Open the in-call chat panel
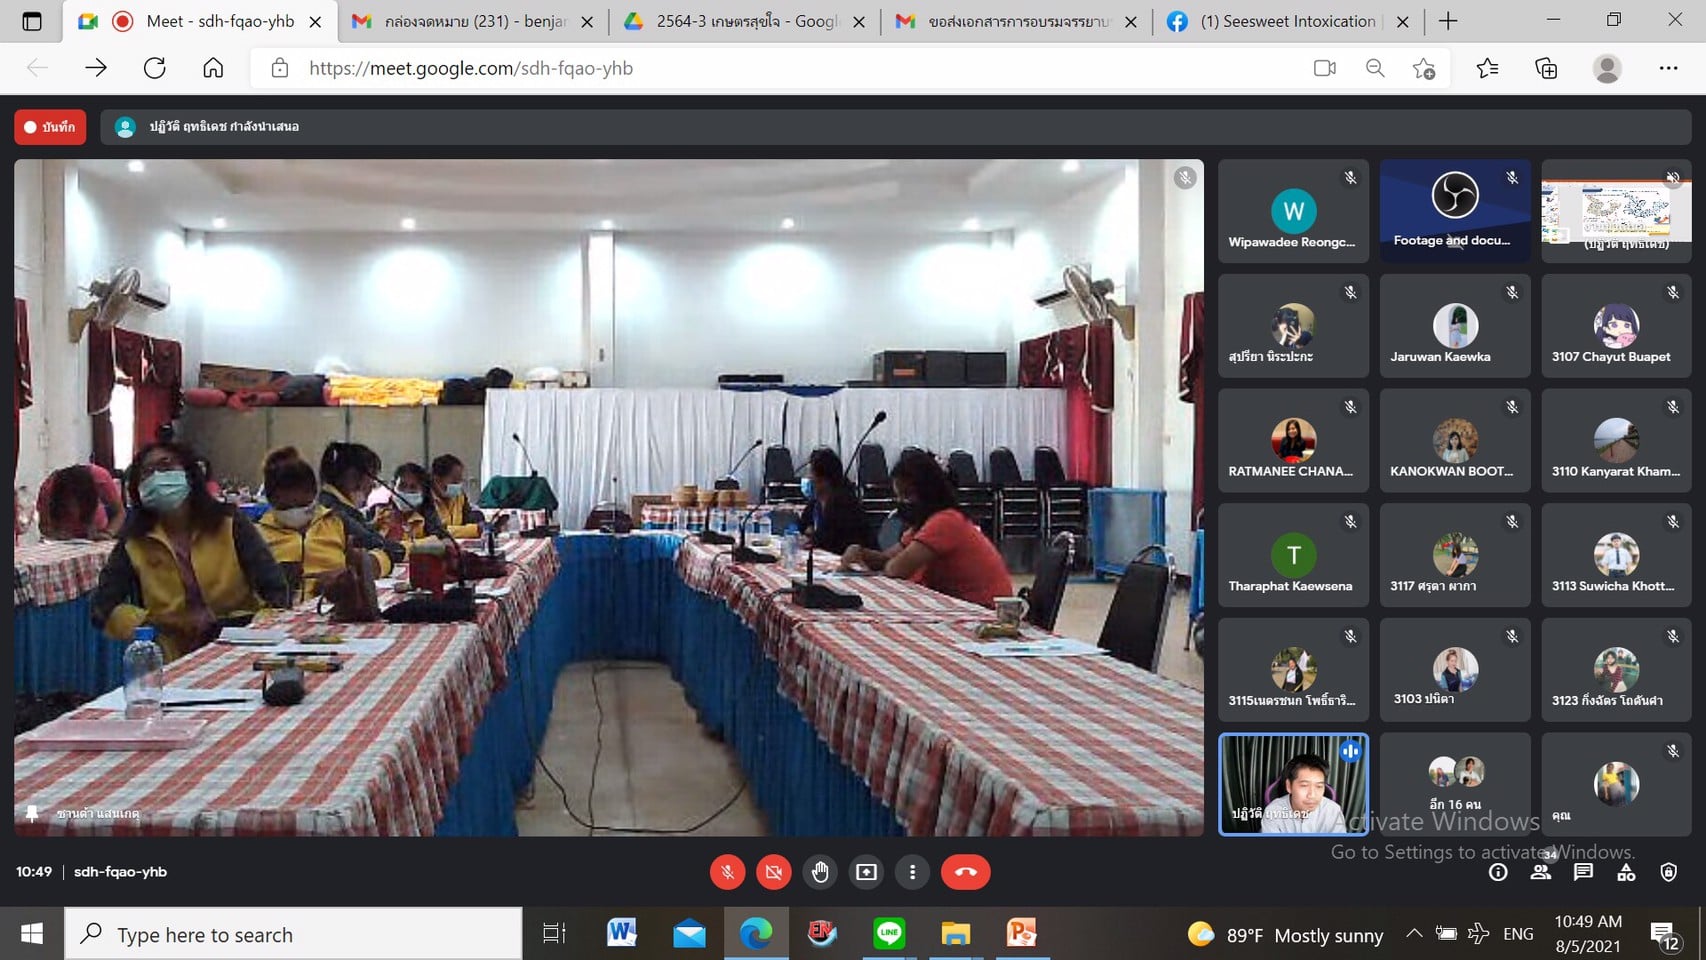Image resolution: width=1706 pixels, height=960 pixels. (1583, 872)
